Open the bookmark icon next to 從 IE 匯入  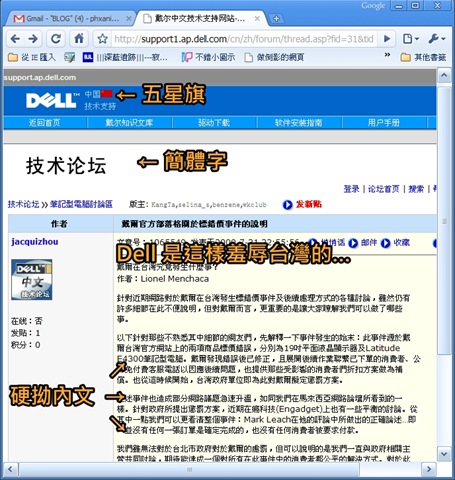69,58
